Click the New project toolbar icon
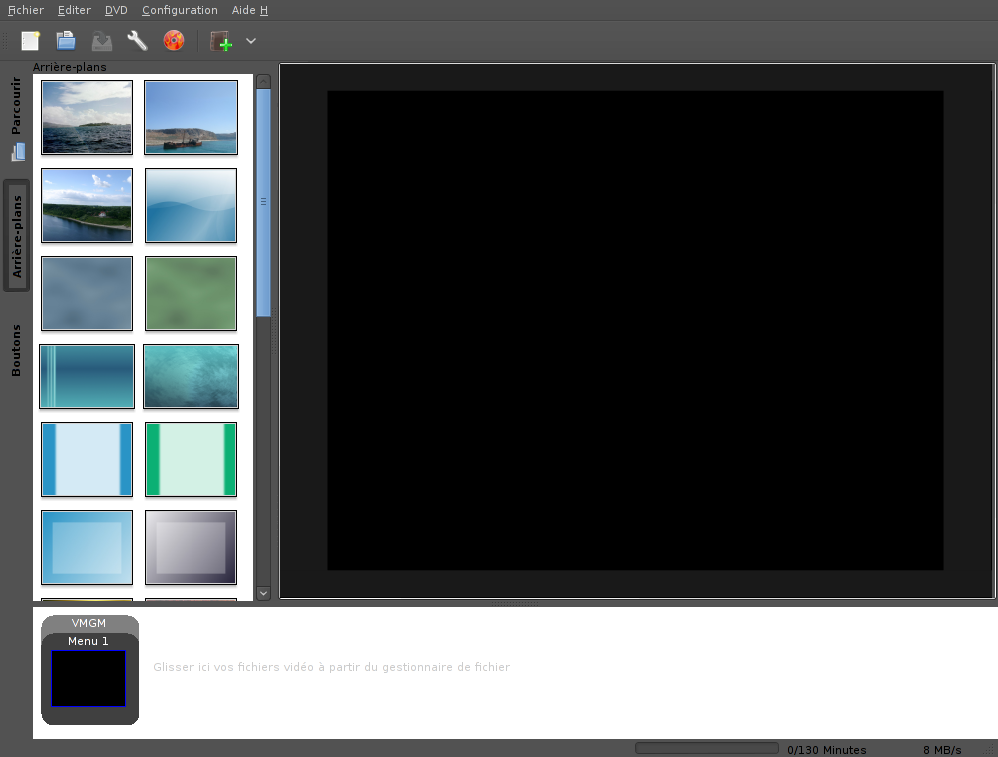This screenshot has width=998, height=757. 30,41
